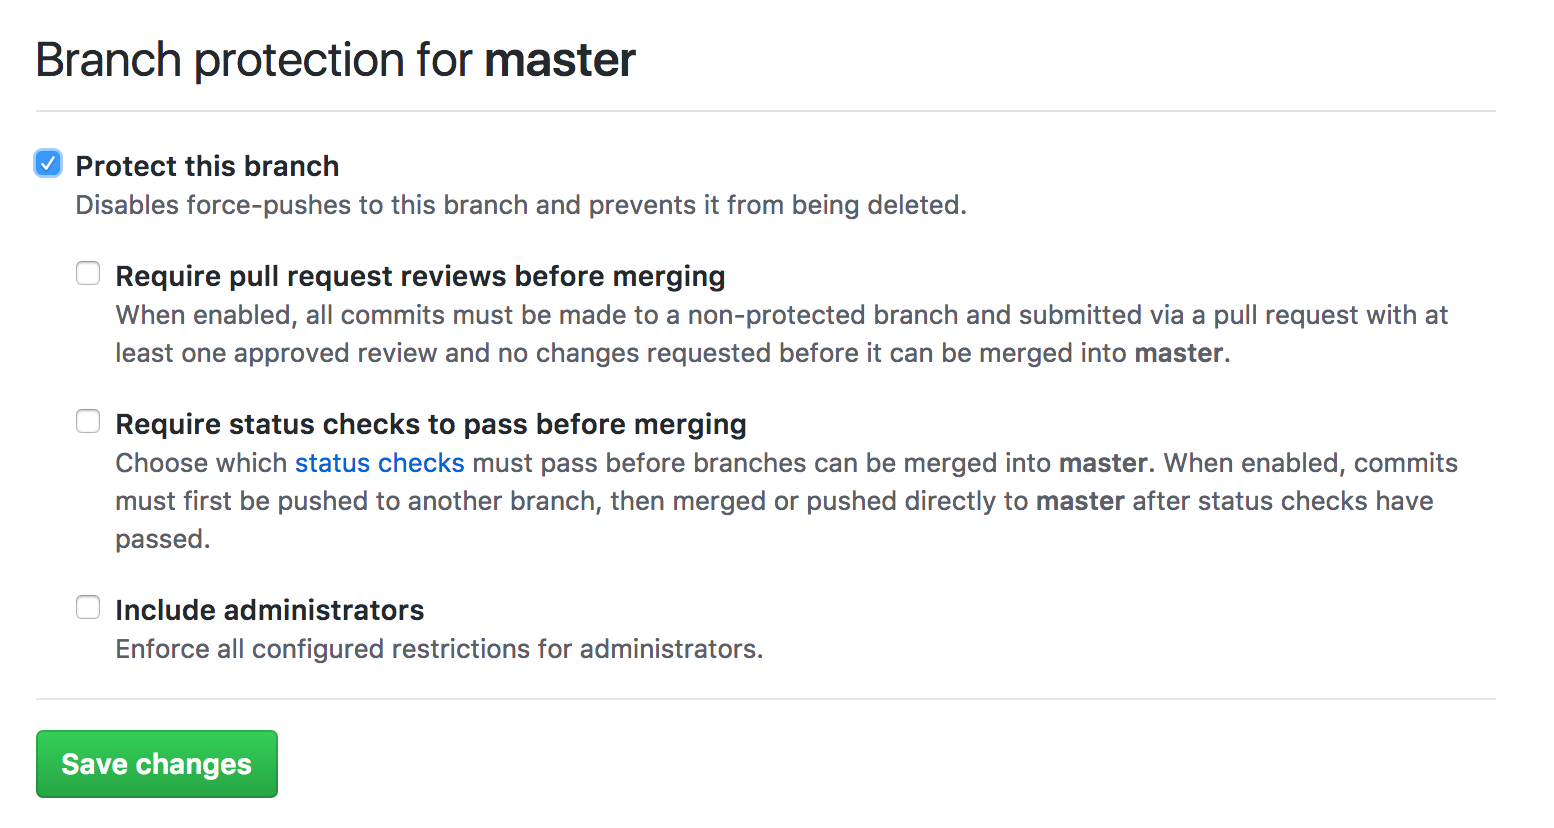Click the "Enforce all configured restrictions" description
Image resolution: width=1554 pixels, height=828 pixels.
coord(438,649)
